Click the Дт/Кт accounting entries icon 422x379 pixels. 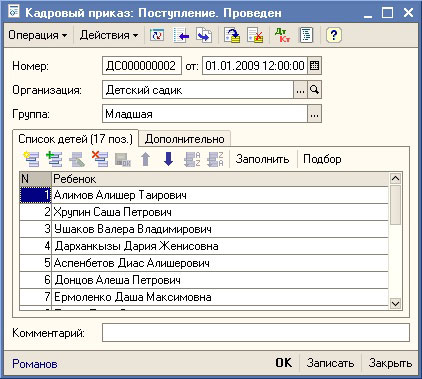(x=283, y=35)
